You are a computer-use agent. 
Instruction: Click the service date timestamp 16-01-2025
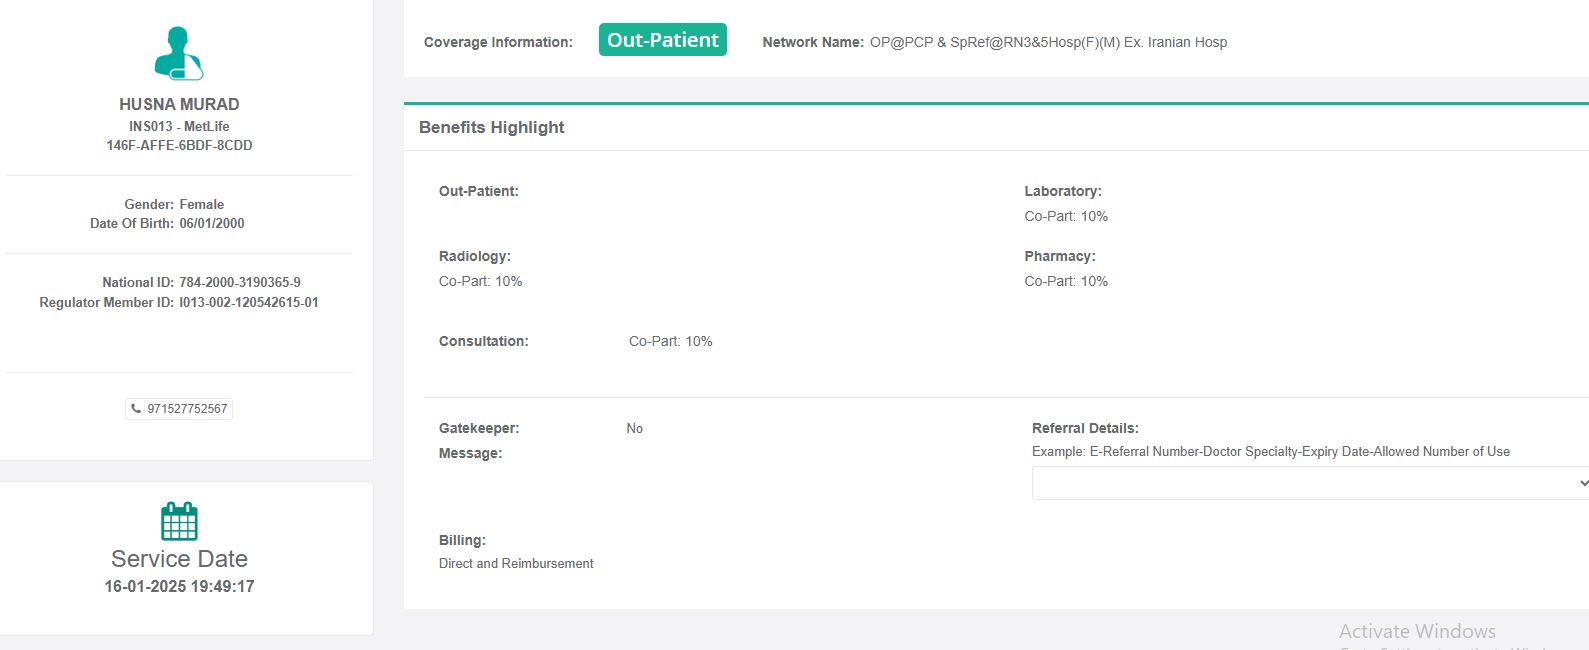[179, 586]
